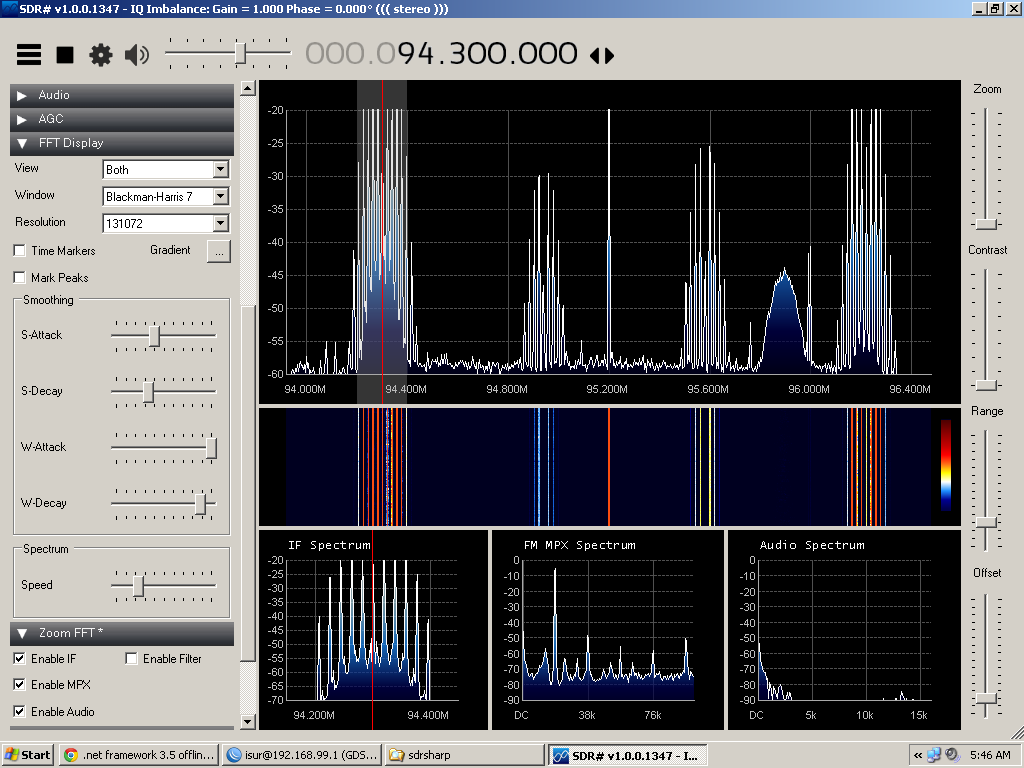The image size is (1024, 768).
Task: Click the Gradient ellipsis button
Action: [x=218, y=251]
